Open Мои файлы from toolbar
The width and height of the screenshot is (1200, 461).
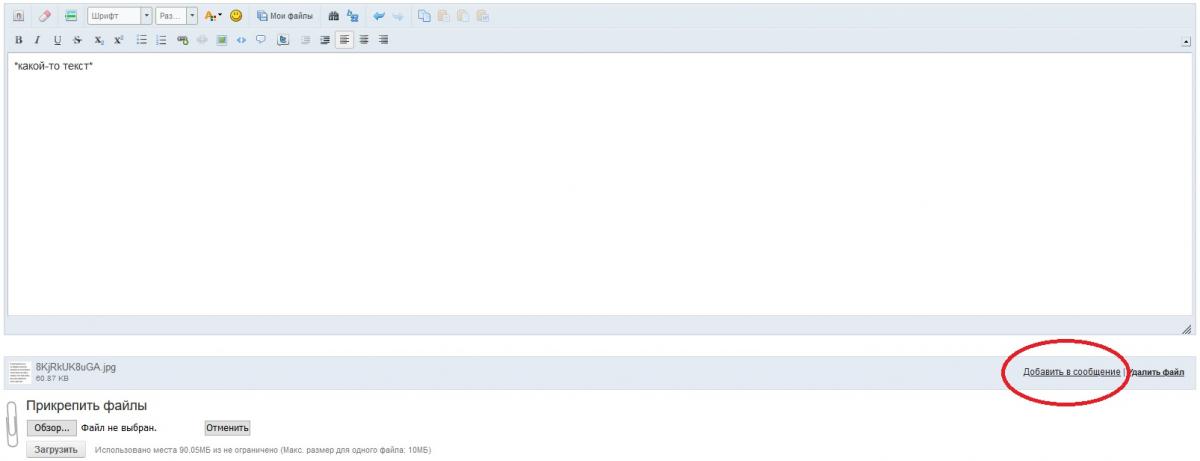[284, 17]
